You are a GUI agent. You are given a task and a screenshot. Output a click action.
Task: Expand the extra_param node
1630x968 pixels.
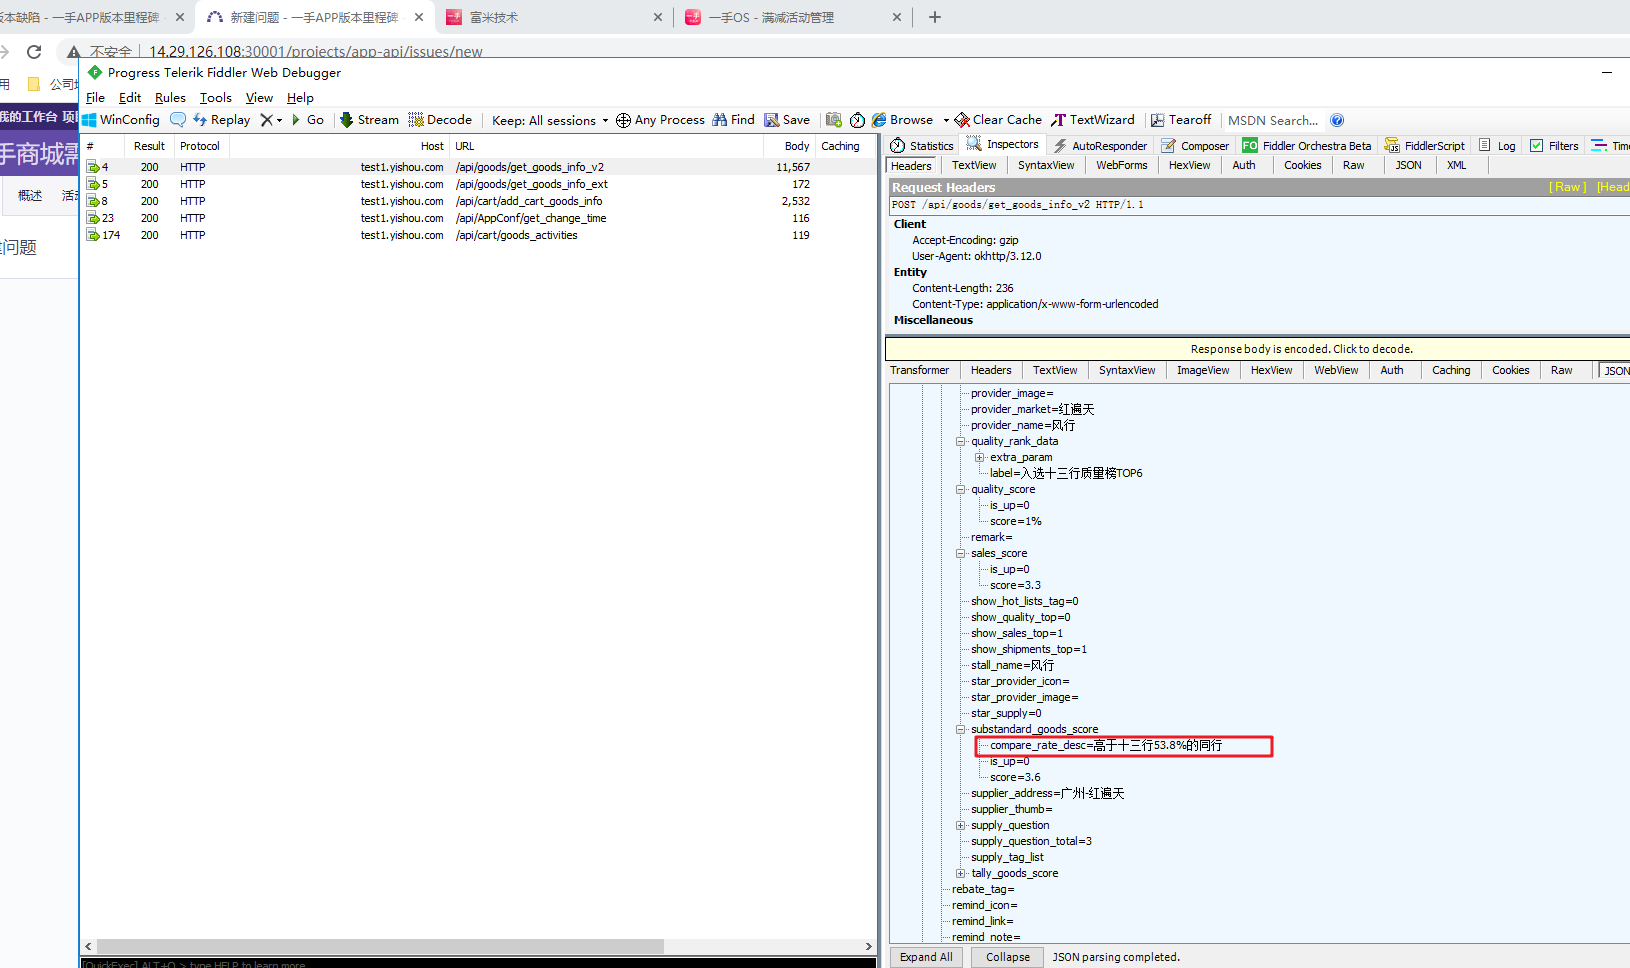980,457
